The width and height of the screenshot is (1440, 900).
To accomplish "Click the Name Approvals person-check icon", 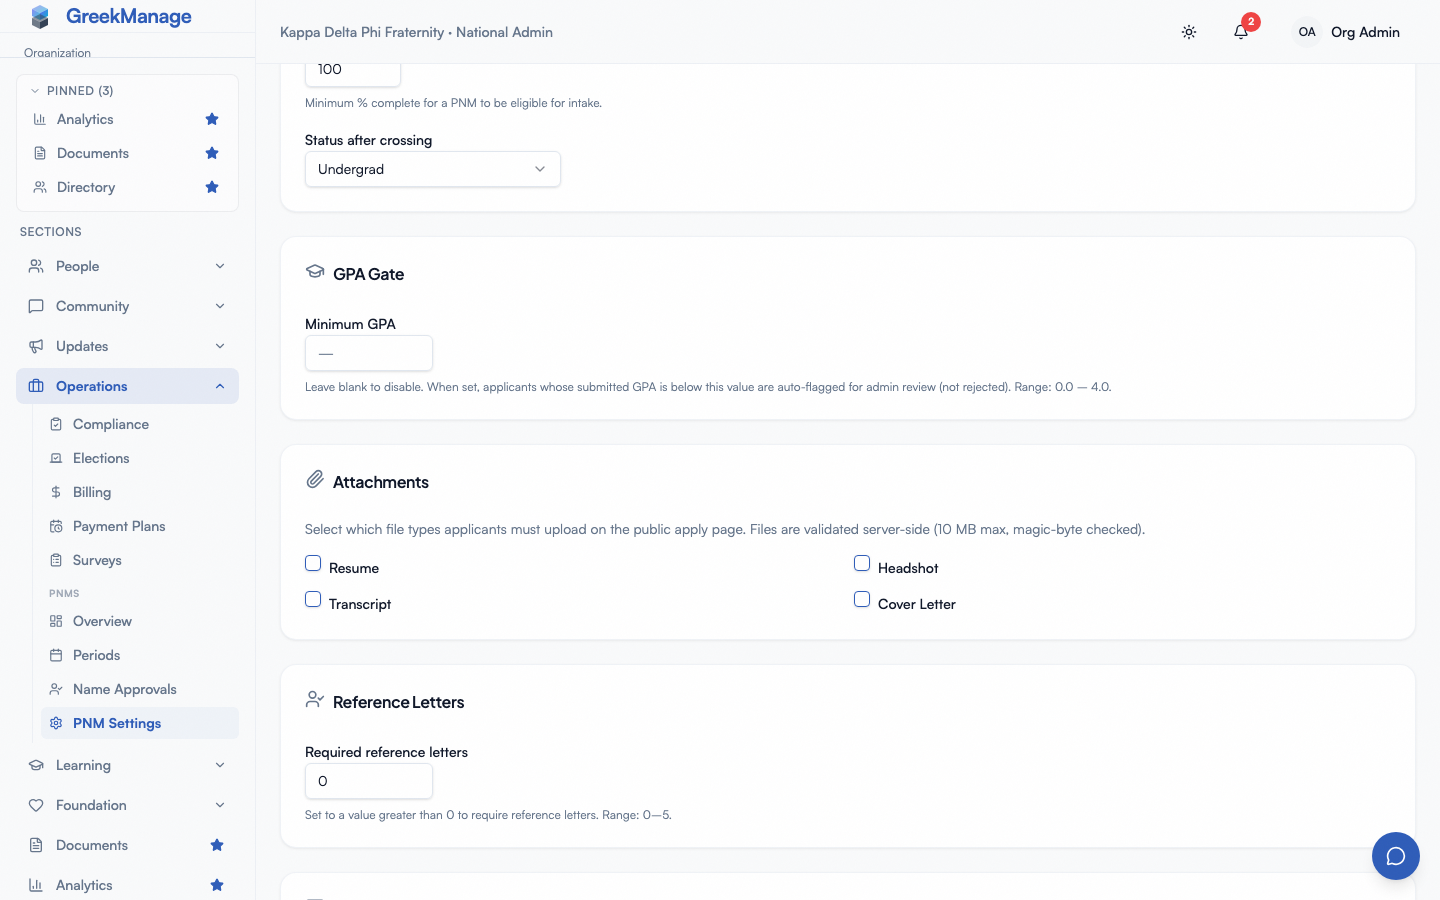I will tap(56, 689).
